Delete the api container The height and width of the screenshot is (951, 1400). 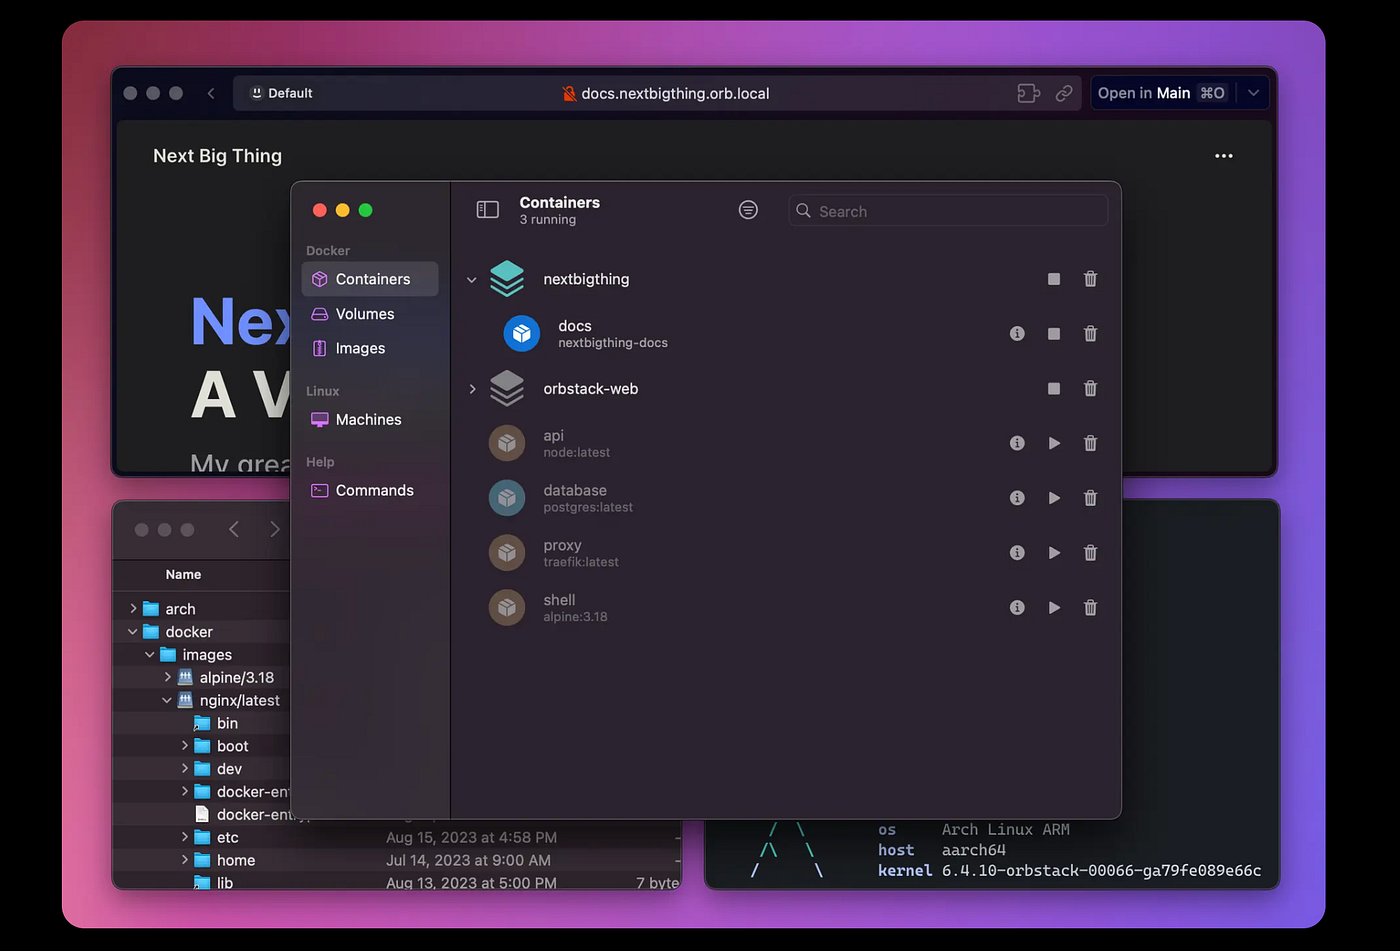tap(1091, 443)
